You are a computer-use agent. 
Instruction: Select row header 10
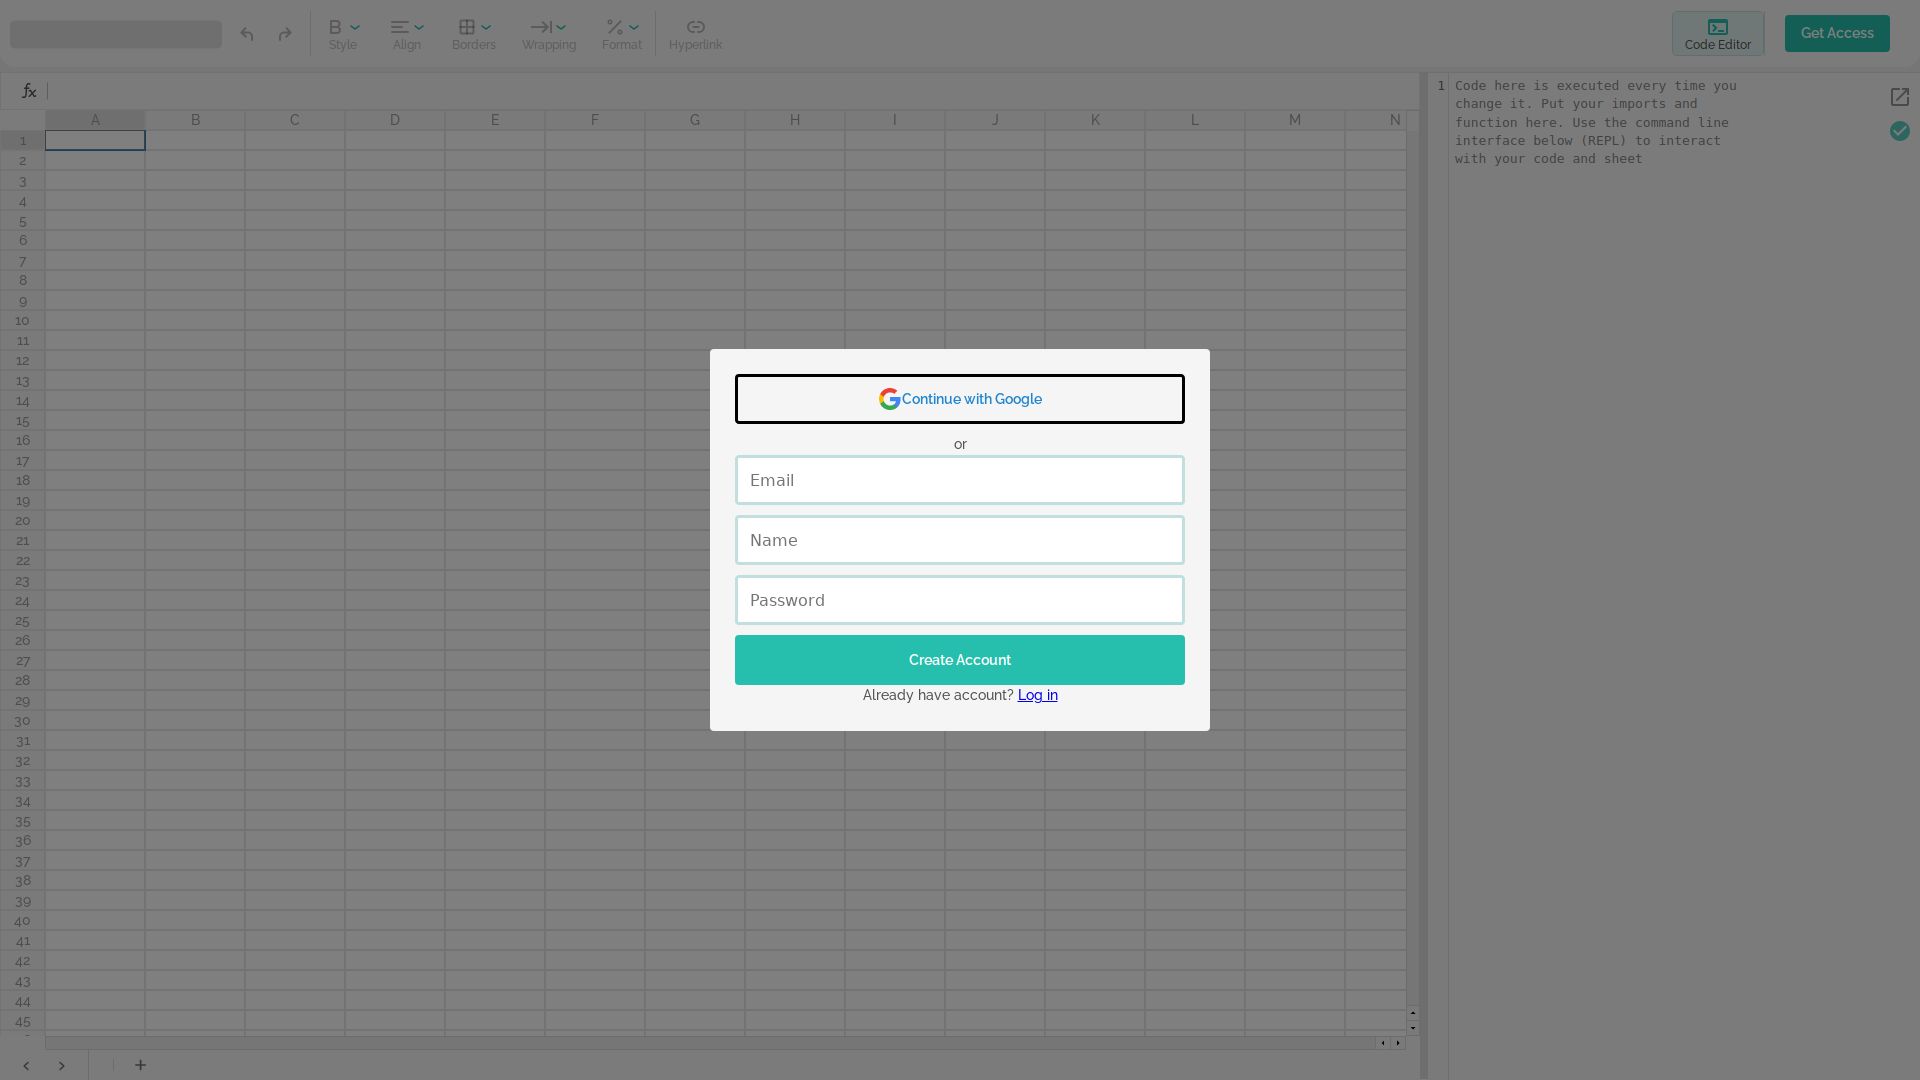coord(22,321)
